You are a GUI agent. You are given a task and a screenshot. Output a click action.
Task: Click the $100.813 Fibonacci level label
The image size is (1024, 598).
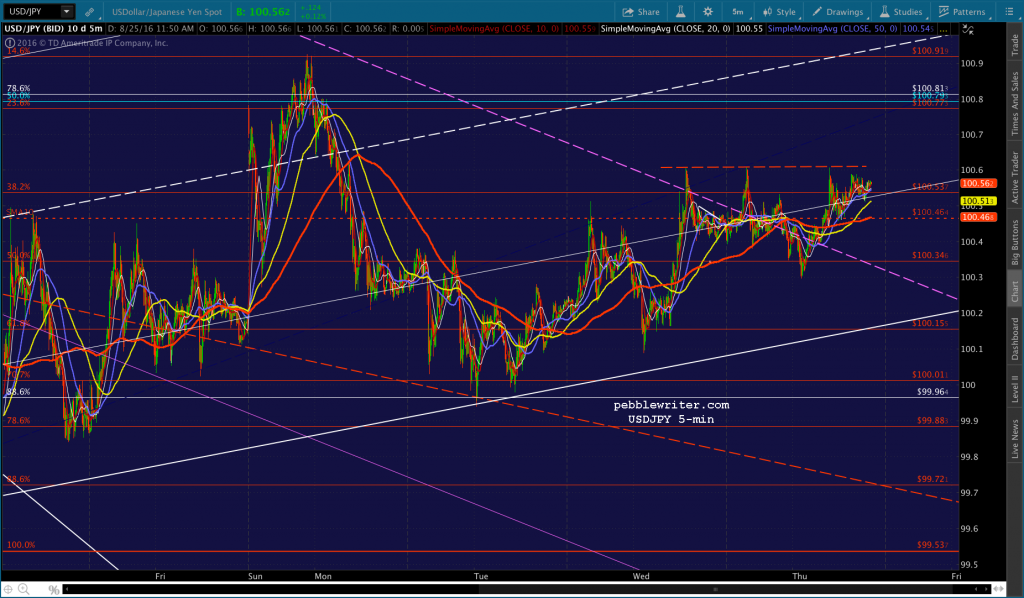(x=930, y=88)
